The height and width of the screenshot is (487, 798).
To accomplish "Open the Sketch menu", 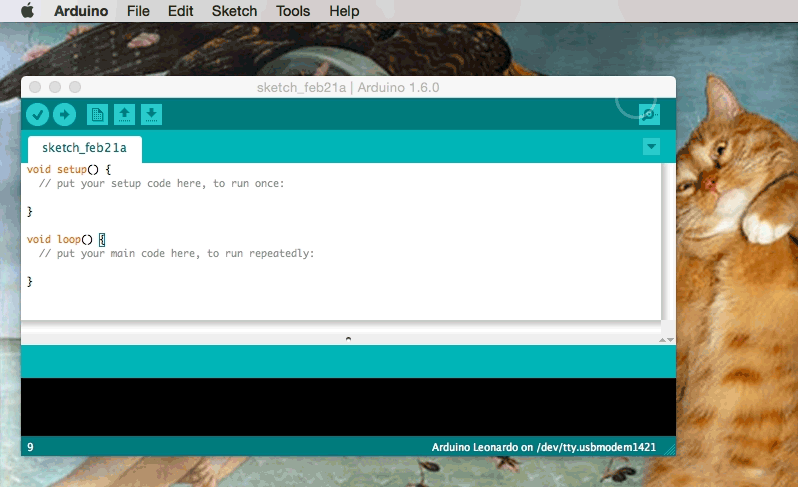I will tap(234, 11).
